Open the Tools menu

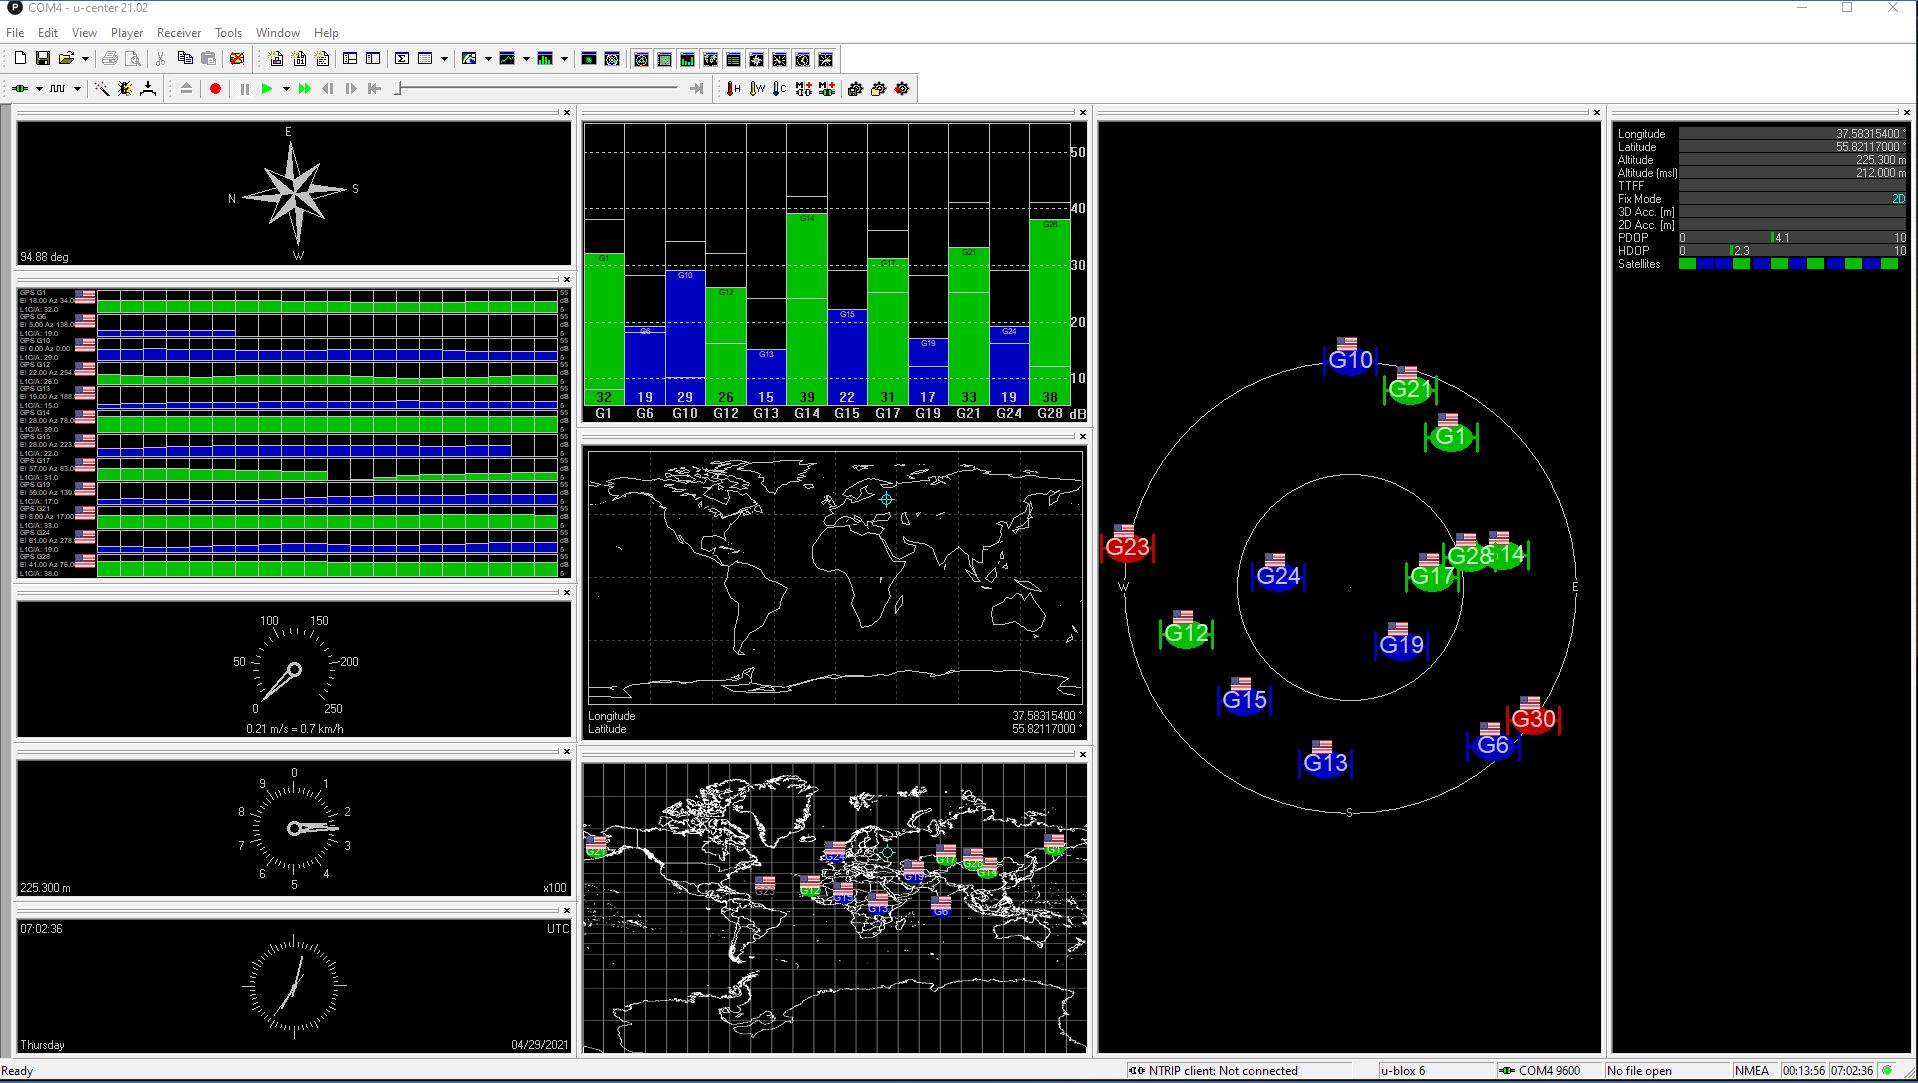point(228,33)
